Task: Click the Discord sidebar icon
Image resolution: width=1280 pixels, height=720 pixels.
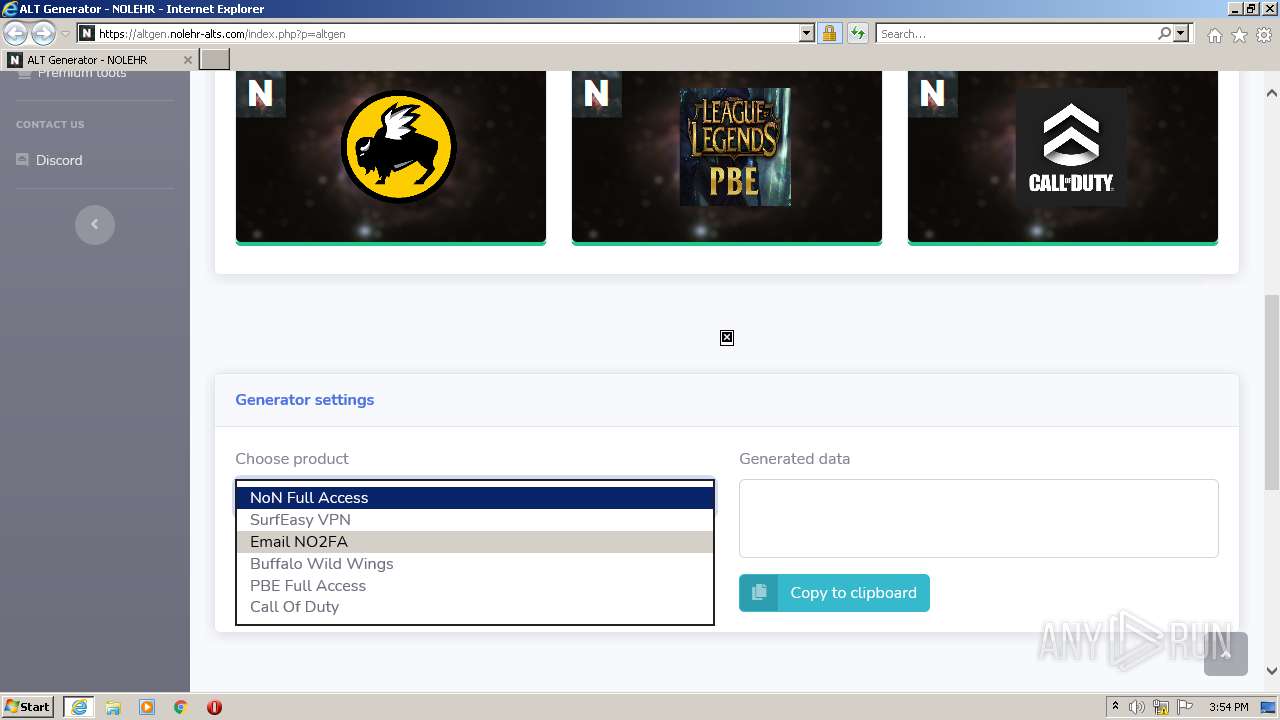Action: tap(23, 160)
